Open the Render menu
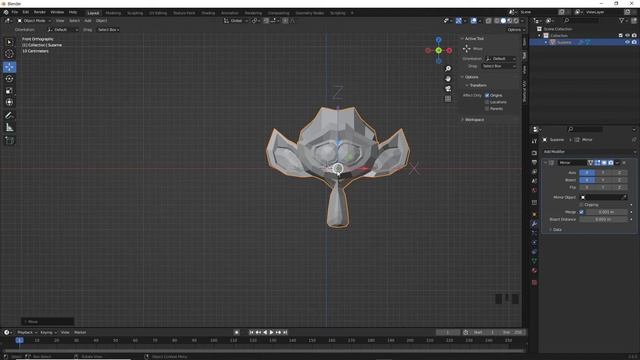The width and height of the screenshot is (640, 360). (40, 12)
